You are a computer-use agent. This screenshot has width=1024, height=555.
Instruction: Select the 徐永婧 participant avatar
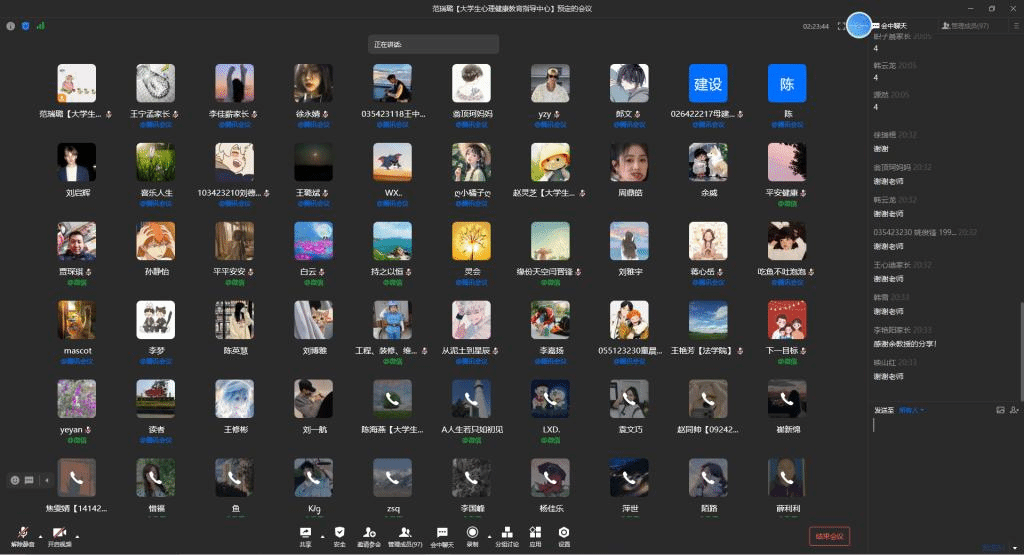(313, 83)
